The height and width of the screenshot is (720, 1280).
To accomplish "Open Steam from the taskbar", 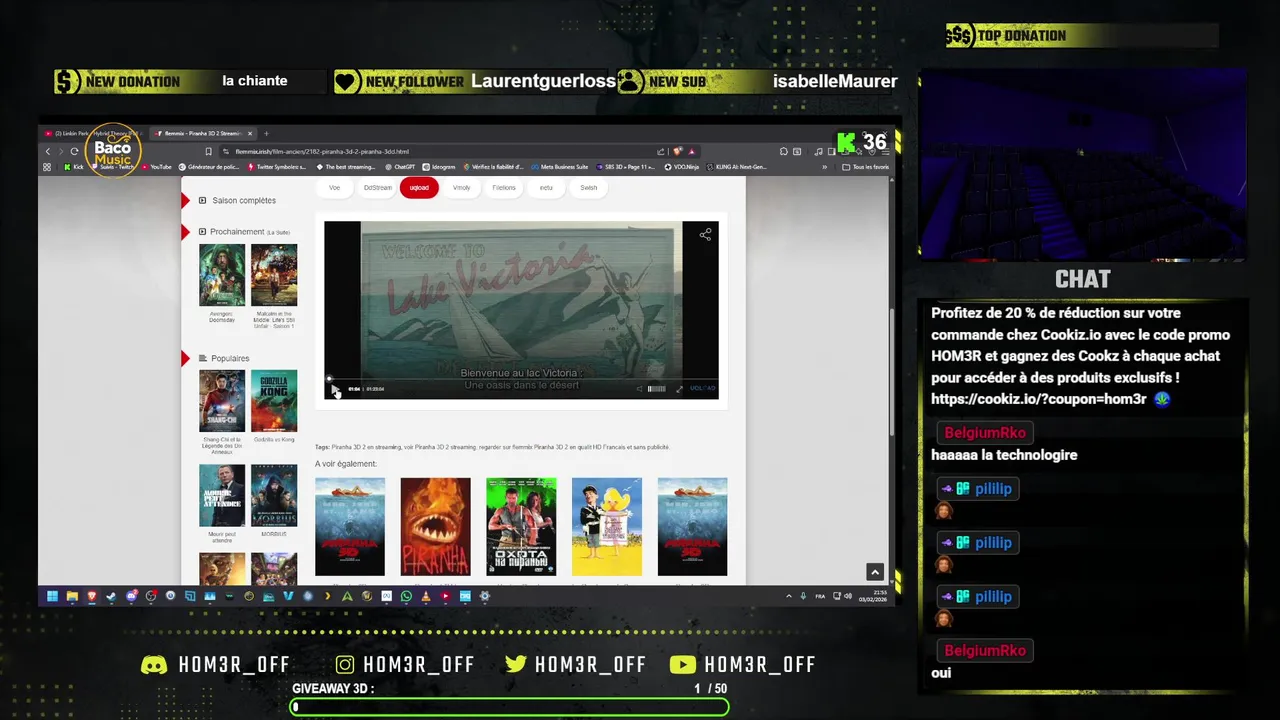I will coord(111,596).
